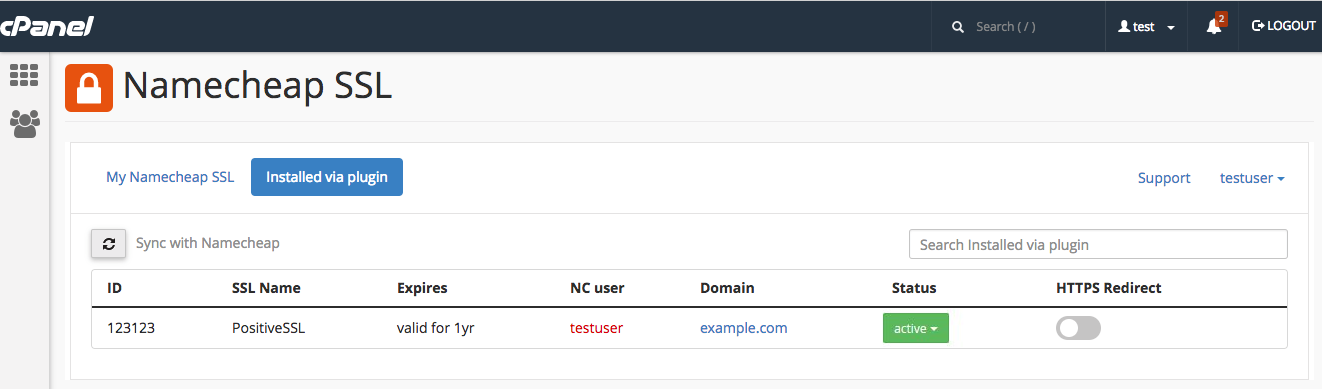The image size is (1322, 389).
Task: Click the ID column header
Action: tap(114, 288)
